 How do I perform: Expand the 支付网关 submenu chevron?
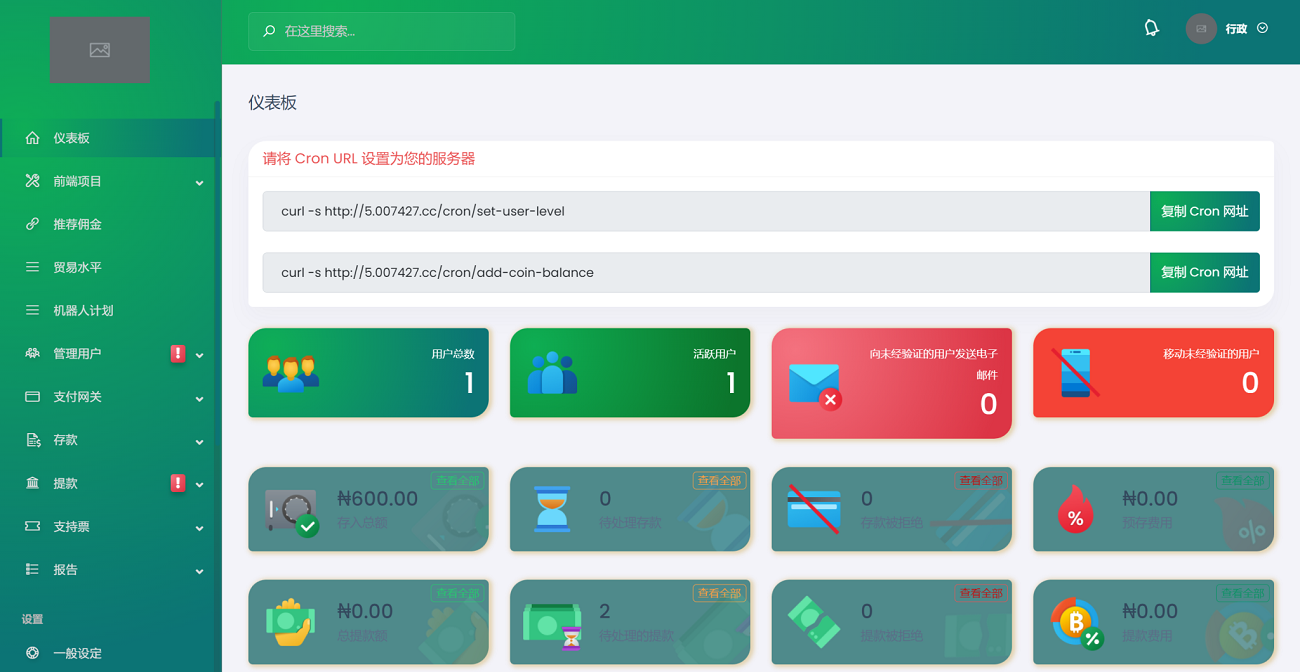[x=199, y=398]
